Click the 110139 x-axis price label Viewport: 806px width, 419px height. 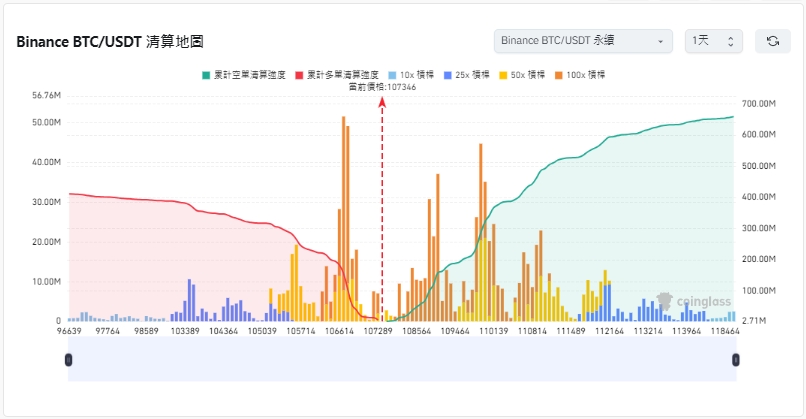pos(493,331)
